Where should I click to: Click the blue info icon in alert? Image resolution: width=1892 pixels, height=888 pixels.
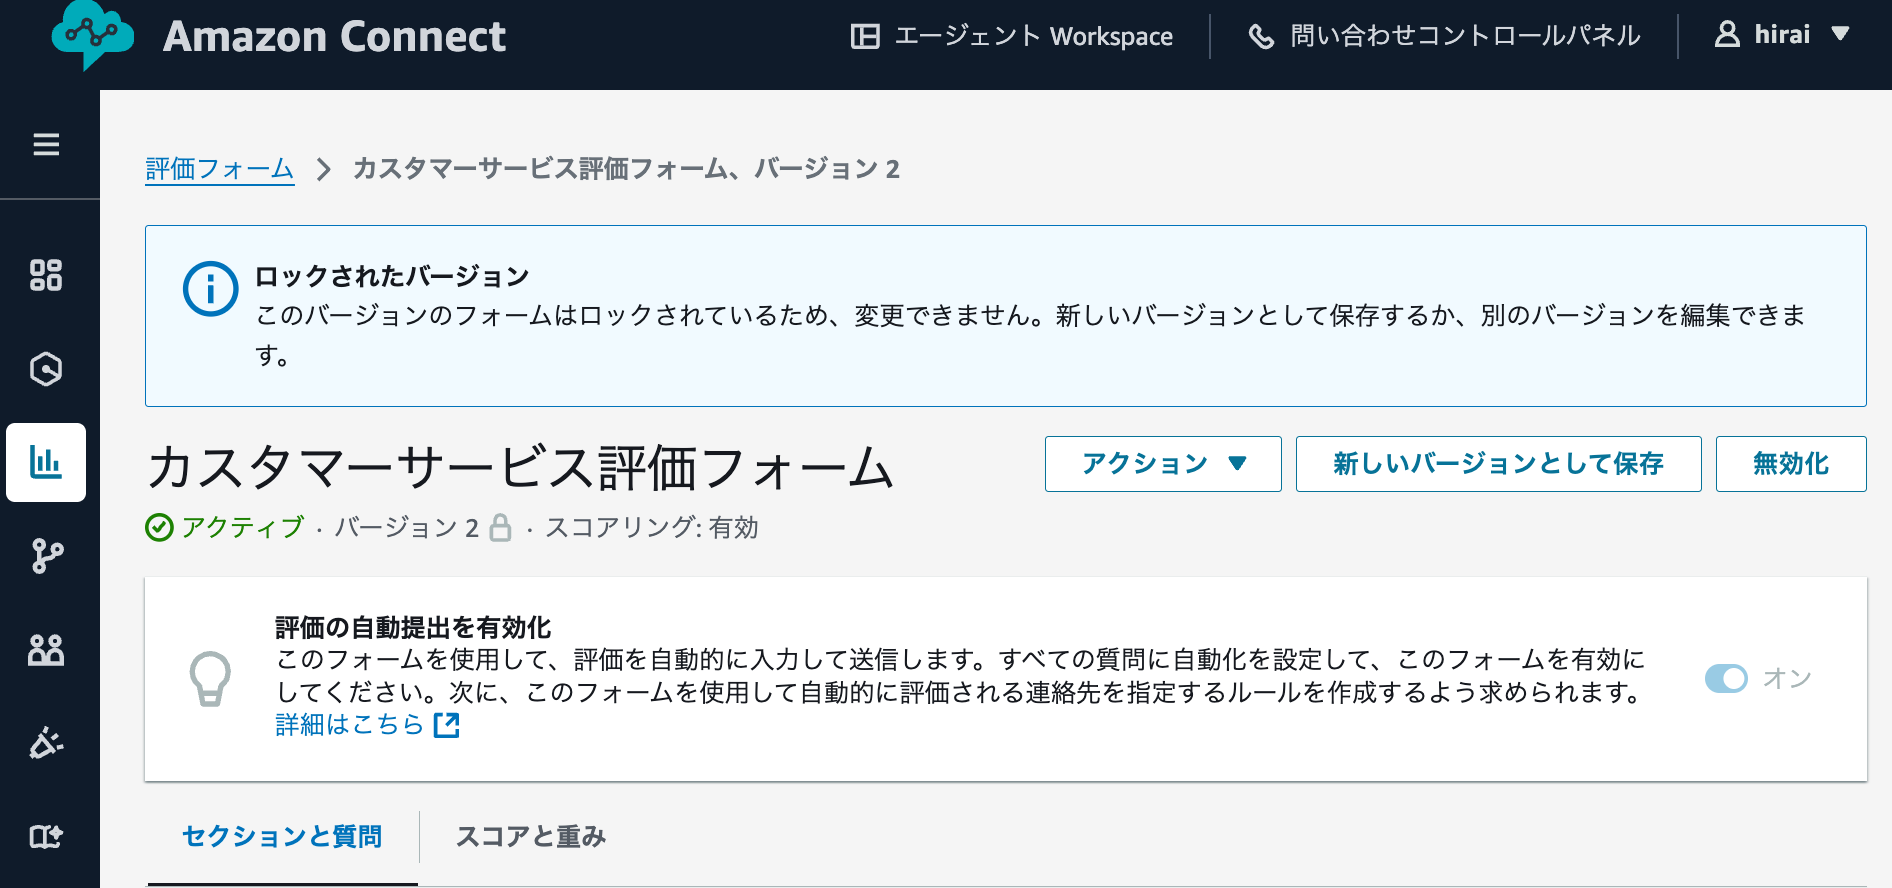pos(210,289)
